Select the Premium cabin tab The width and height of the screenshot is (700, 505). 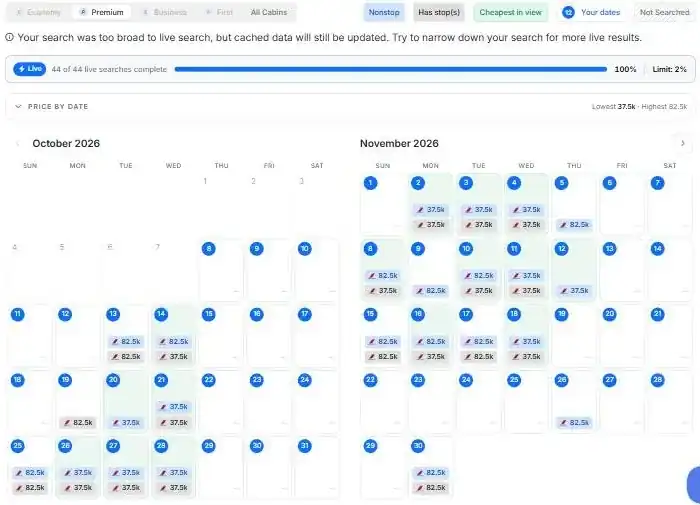(x=102, y=12)
